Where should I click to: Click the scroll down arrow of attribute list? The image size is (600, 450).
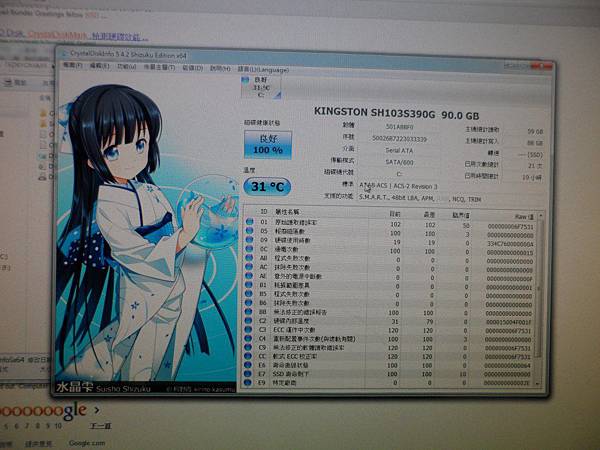coord(538,383)
